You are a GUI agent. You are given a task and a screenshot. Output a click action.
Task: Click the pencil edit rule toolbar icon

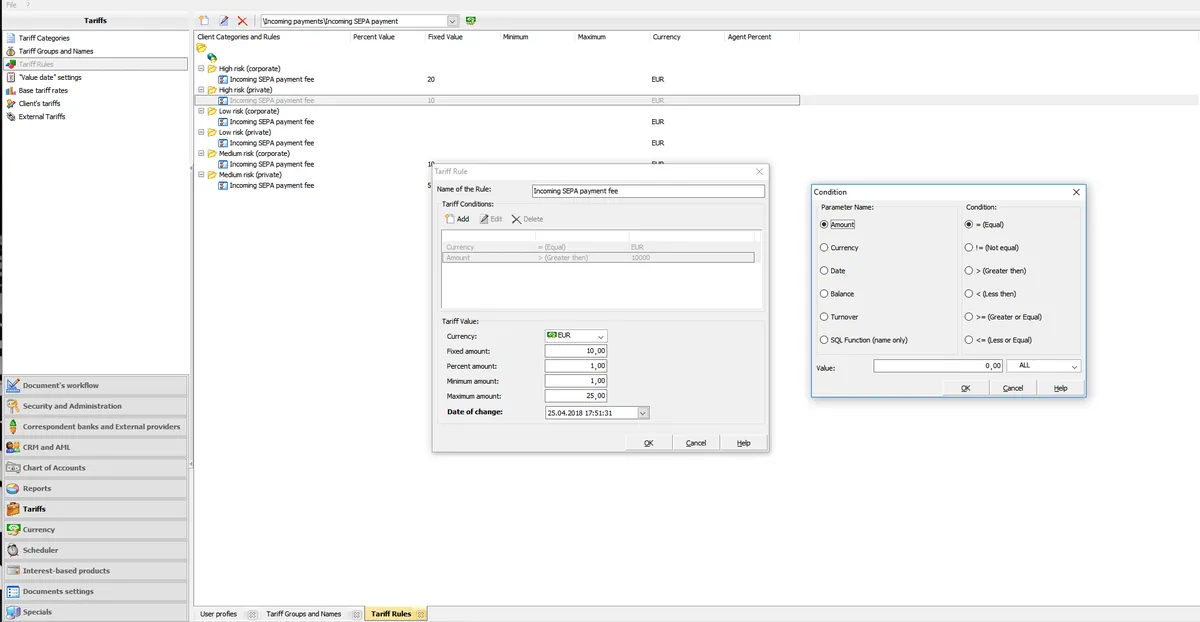[223, 20]
